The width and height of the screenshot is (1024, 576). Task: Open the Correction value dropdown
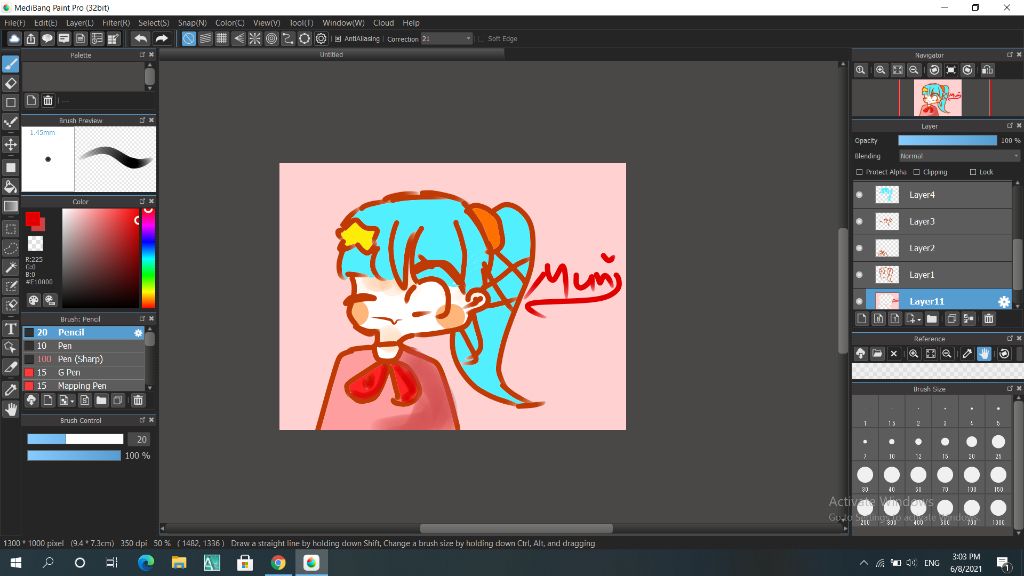pyautogui.click(x=446, y=39)
